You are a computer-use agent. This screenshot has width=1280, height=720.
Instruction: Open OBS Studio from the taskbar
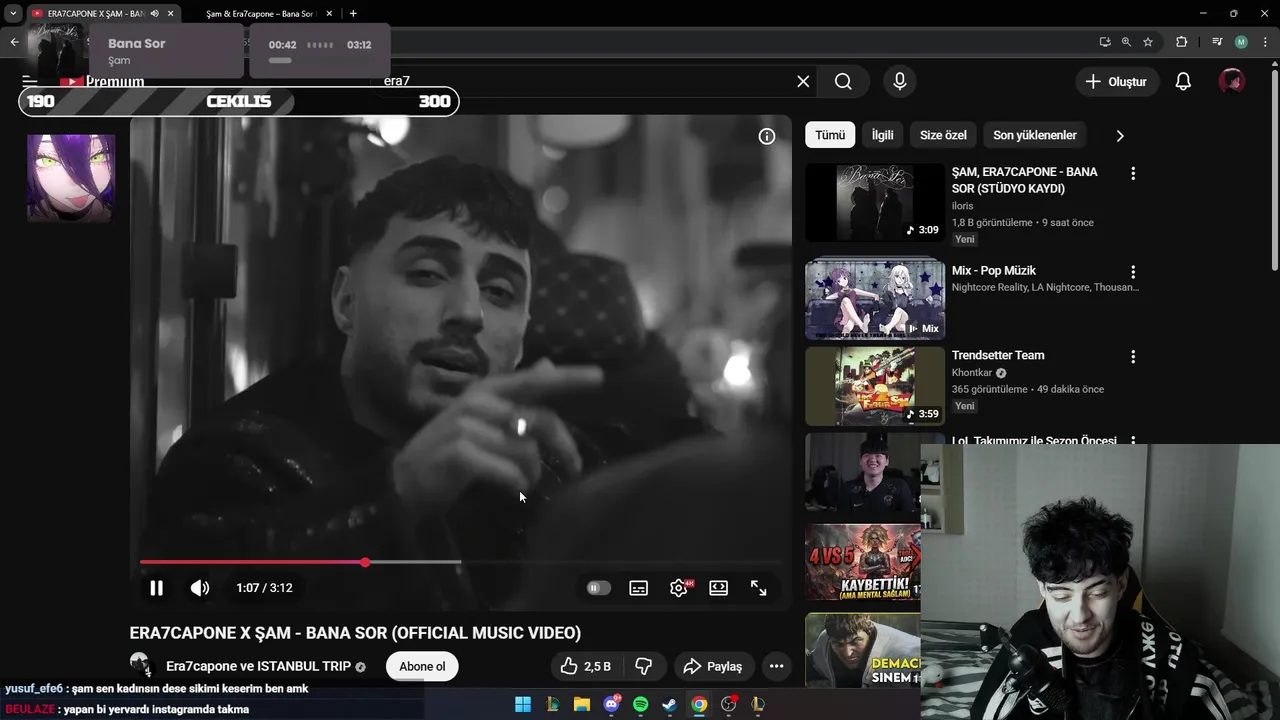click(x=729, y=705)
